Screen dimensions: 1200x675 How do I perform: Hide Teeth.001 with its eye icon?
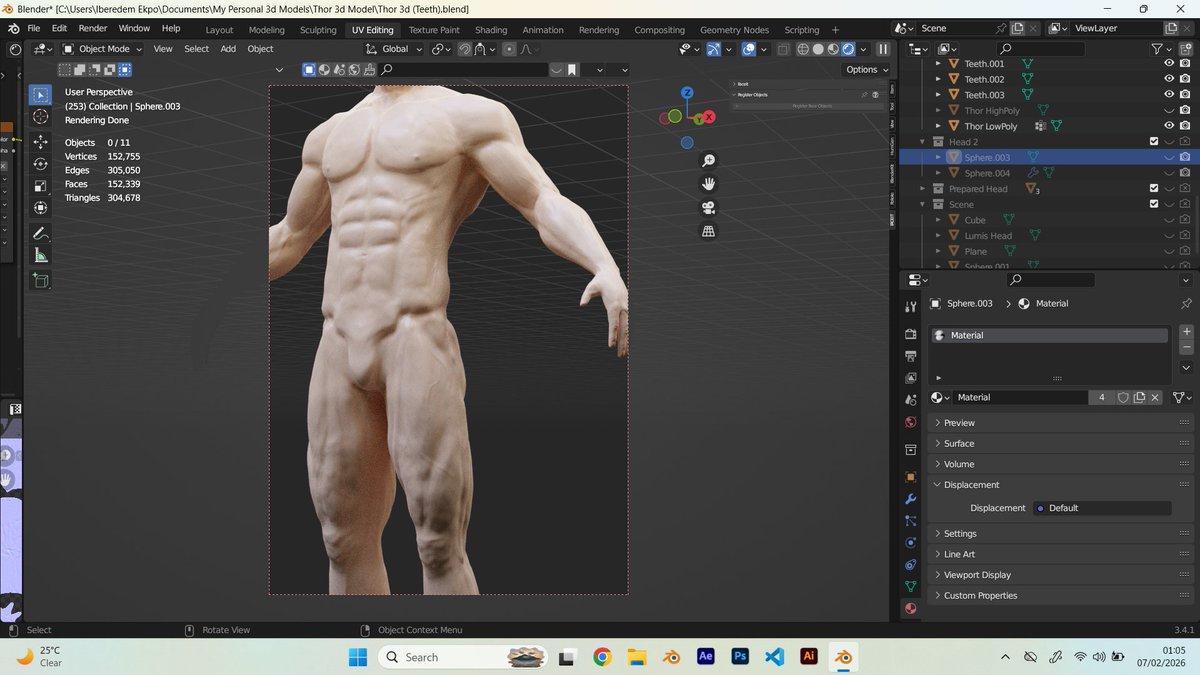[1169, 63]
